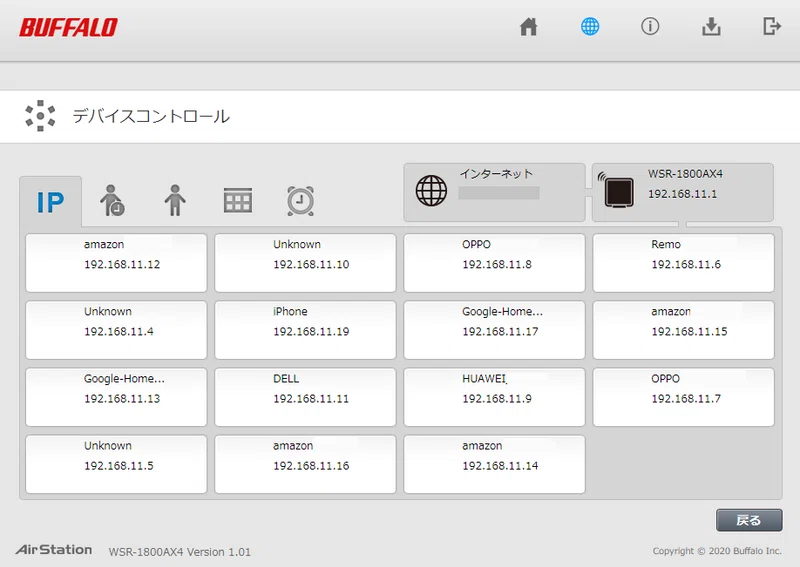
Task: Select amazon device 192.168.11.16
Action: click(305, 464)
